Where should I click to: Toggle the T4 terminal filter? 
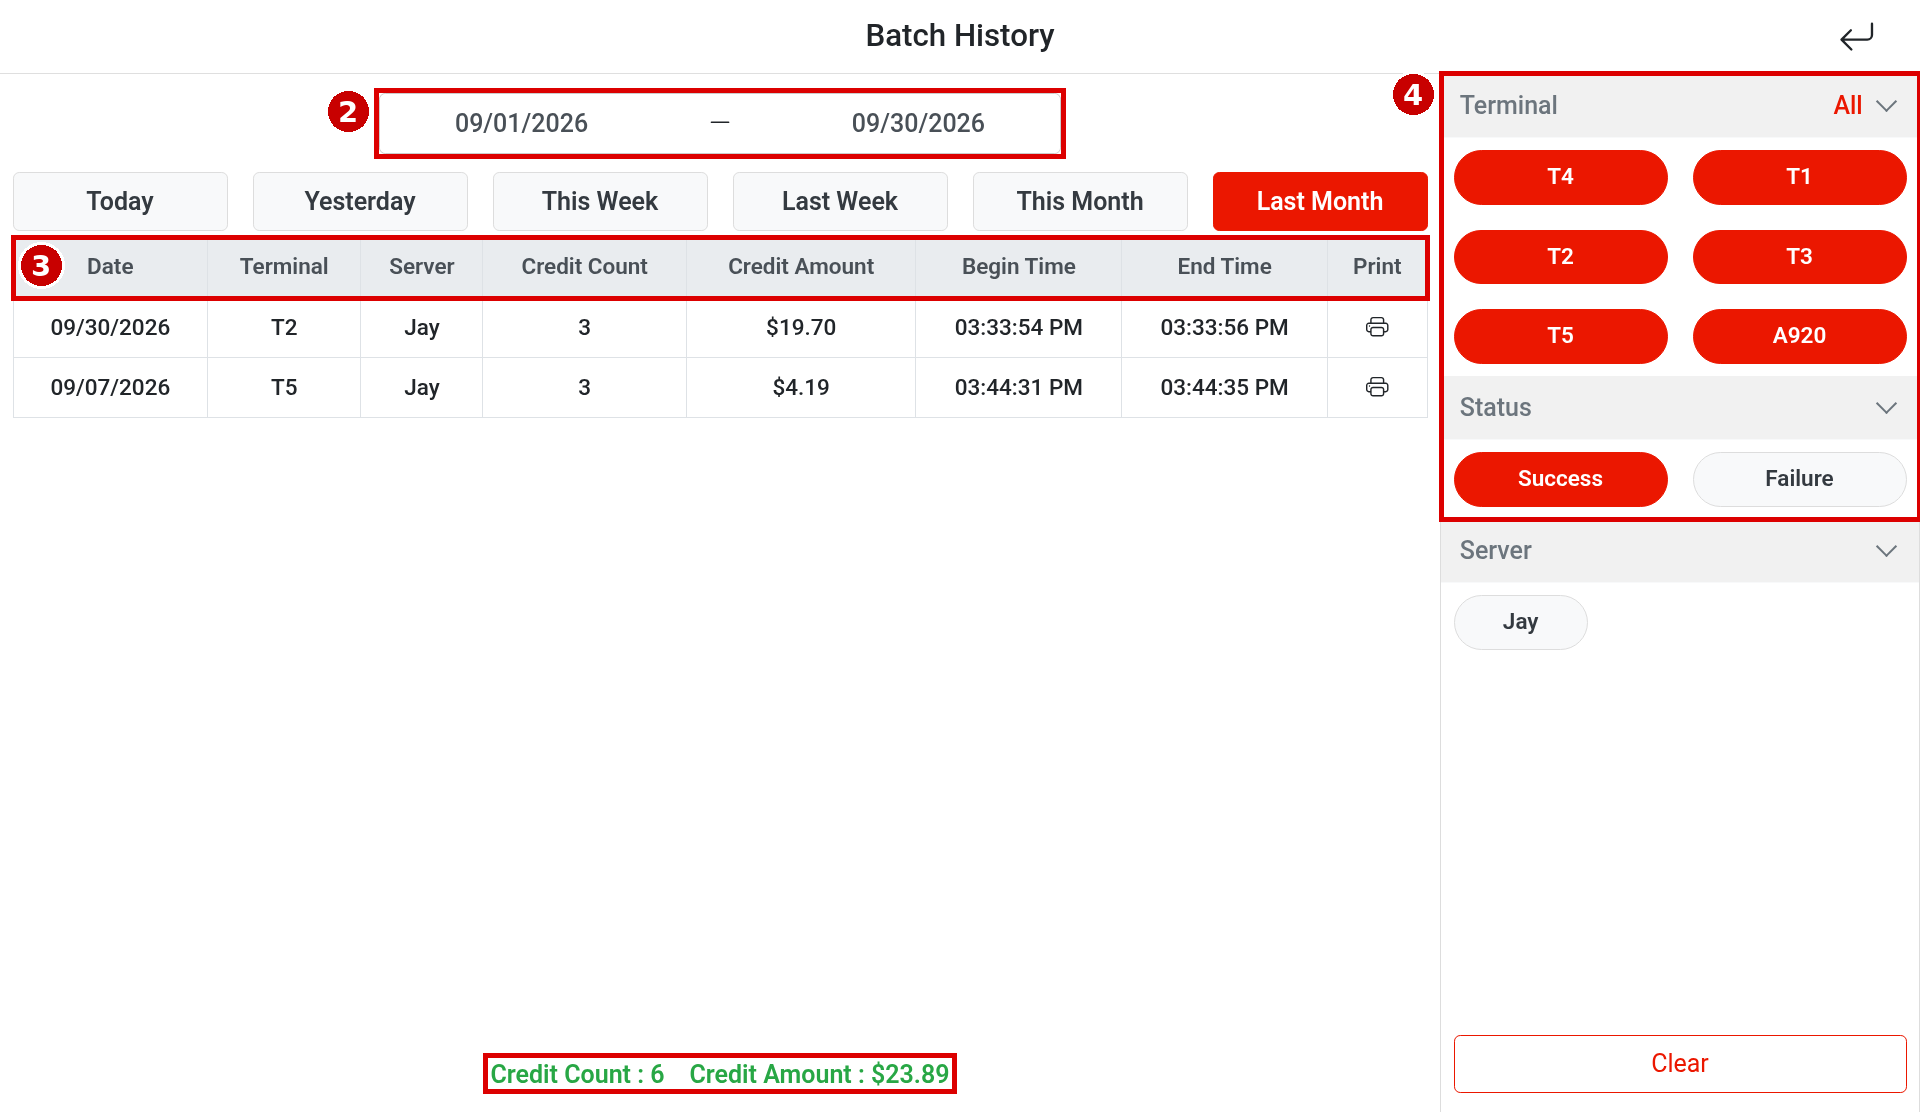coord(1560,177)
